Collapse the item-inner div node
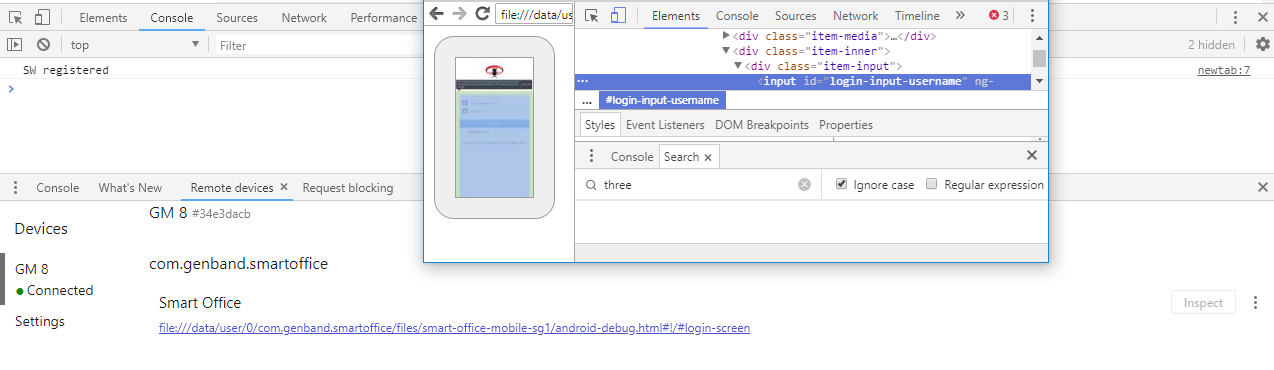Image resolution: width=1274 pixels, height=370 pixels. (727, 51)
